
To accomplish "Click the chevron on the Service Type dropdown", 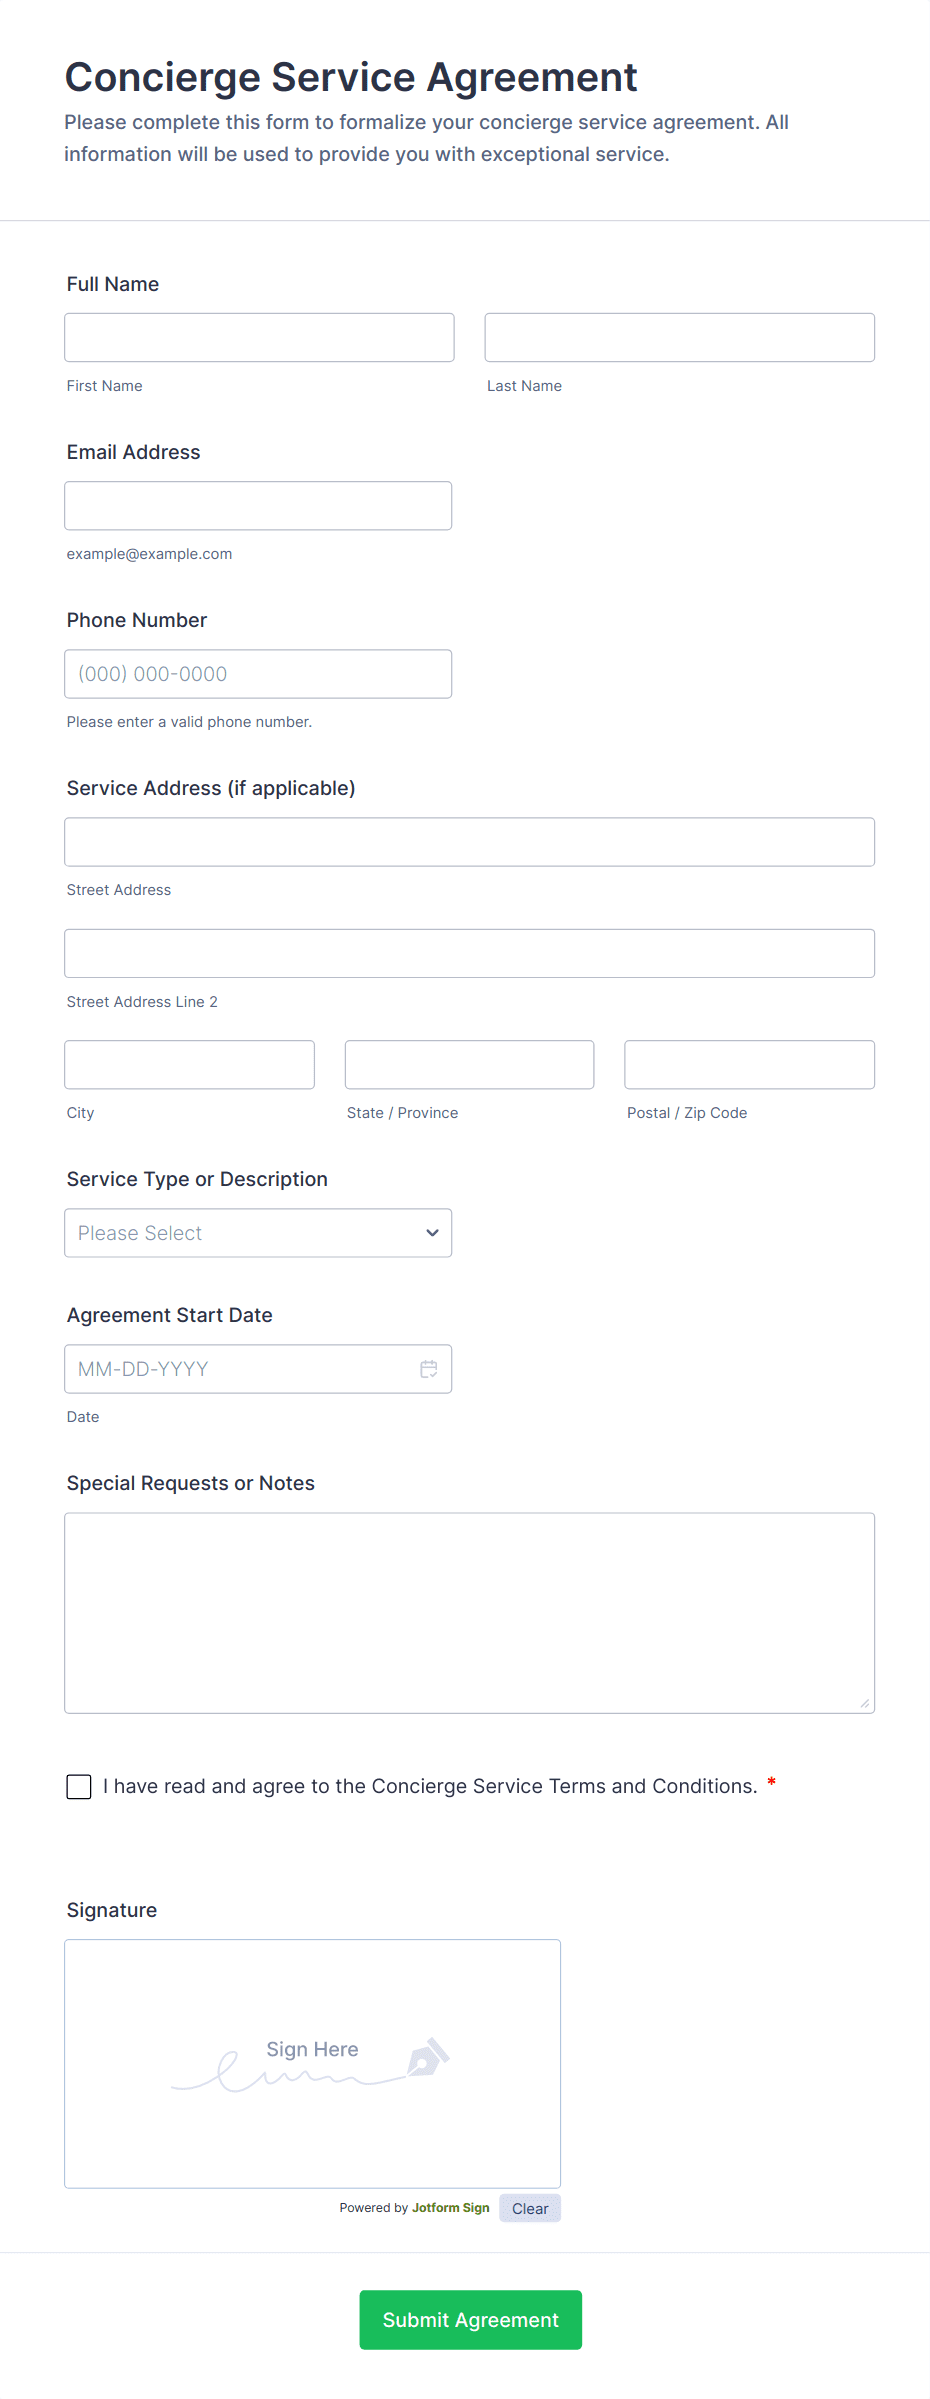I will pyautogui.click(x=431, y=1233).
